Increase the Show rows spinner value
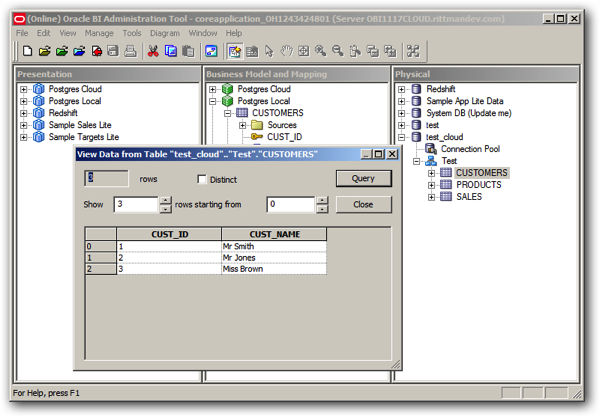 [x=165, y=200]
